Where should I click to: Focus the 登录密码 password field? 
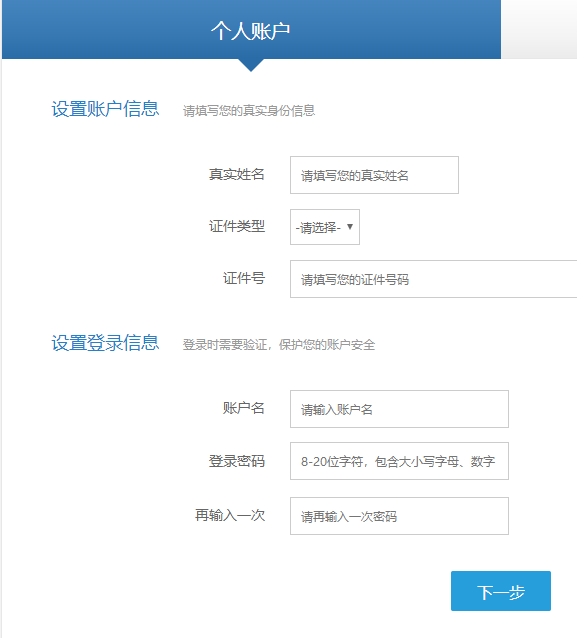tap(399, 461)
